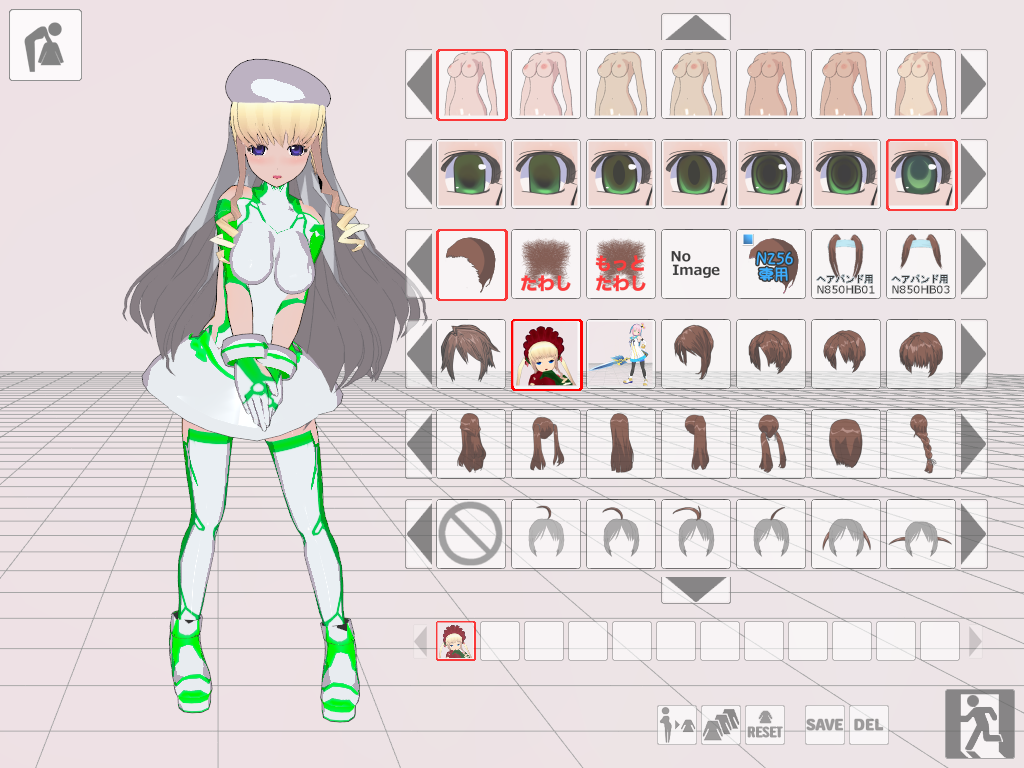Click the right arrow of the eye row
The height and width of the screenshot is (768, 1024).
[x=973, y=174]
